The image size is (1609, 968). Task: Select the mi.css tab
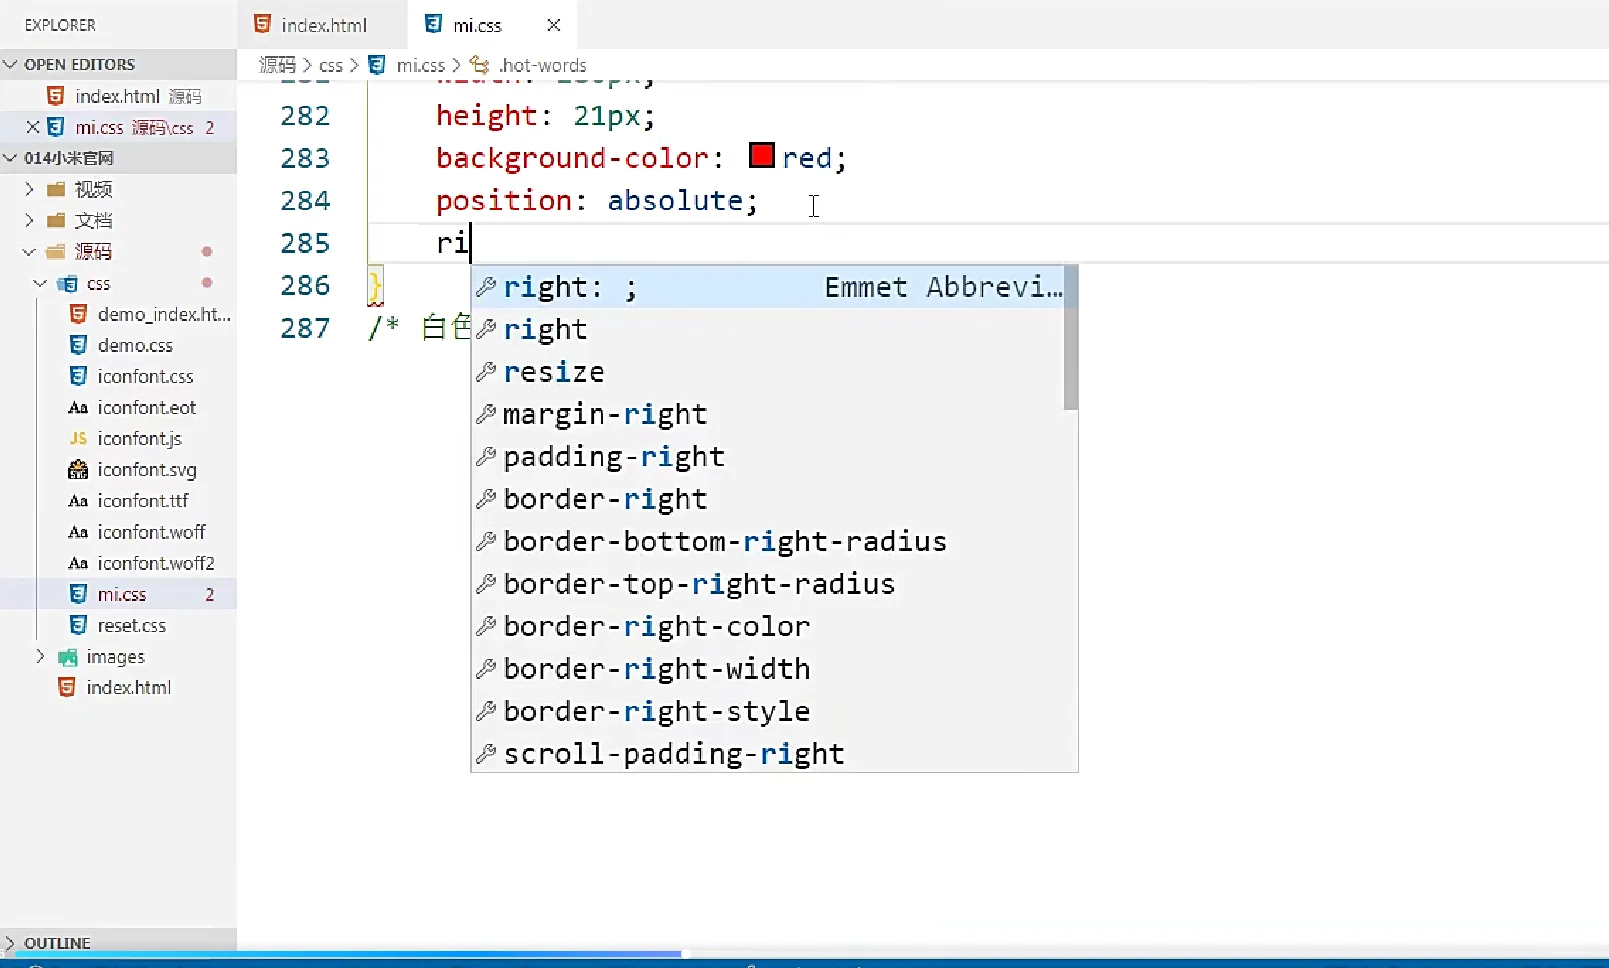(492, 25)
